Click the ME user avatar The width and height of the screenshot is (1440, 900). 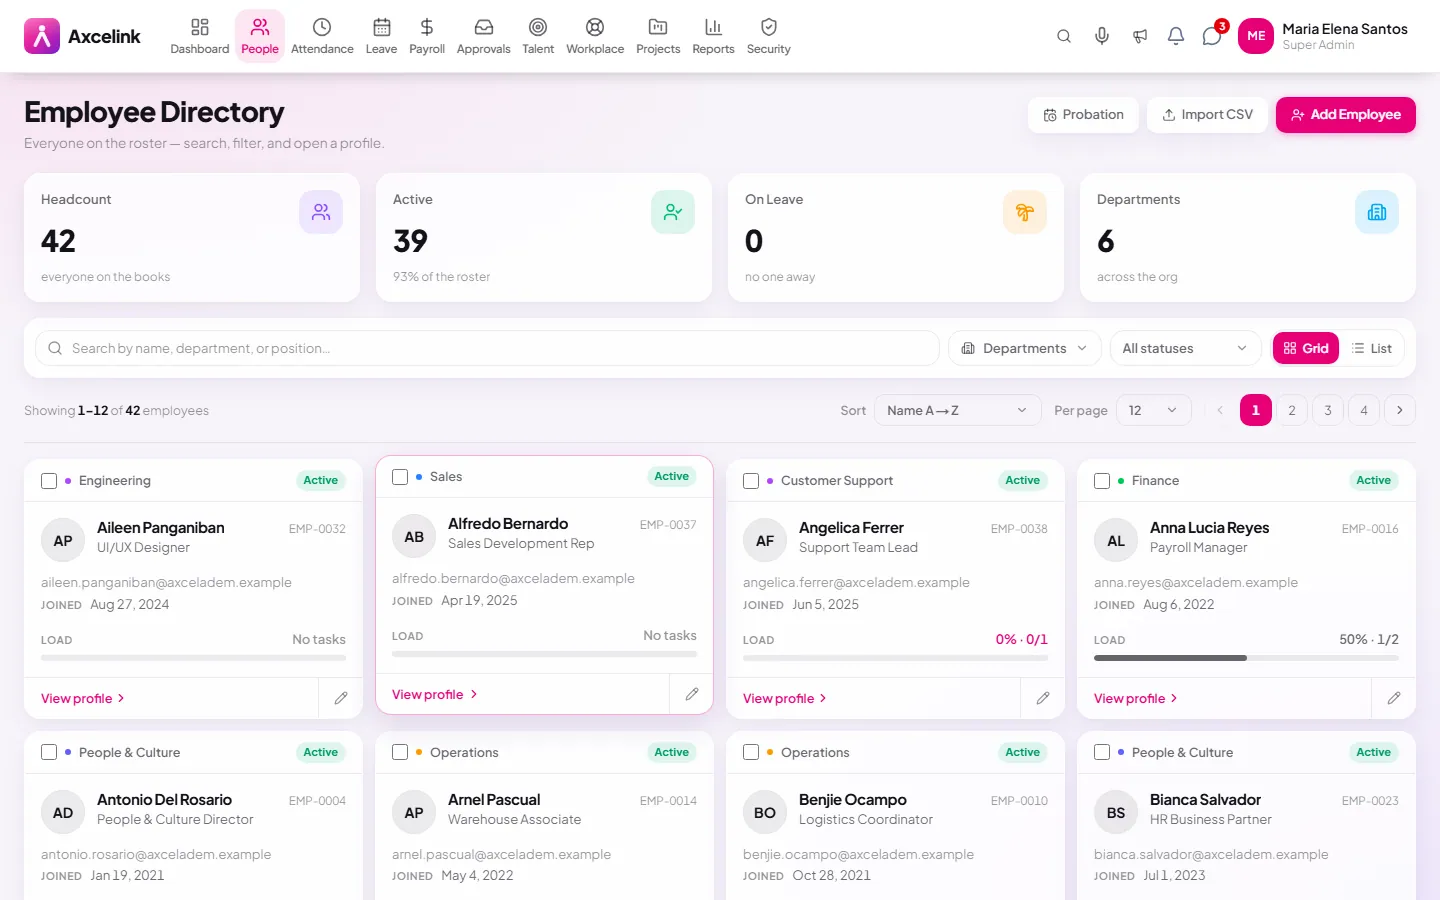(x=1256, y=36)
